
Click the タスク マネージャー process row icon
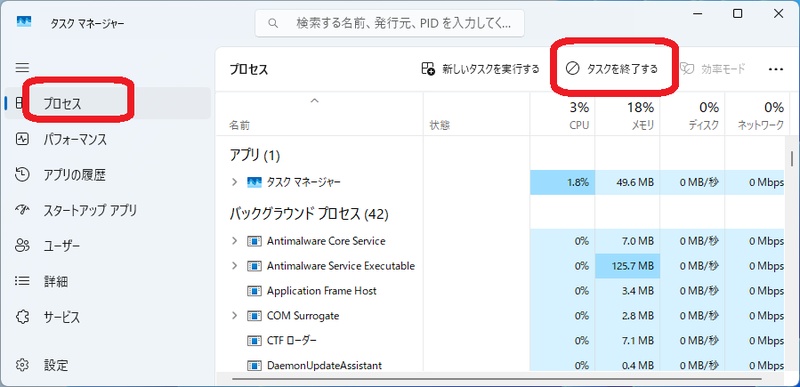click(254, 182)
